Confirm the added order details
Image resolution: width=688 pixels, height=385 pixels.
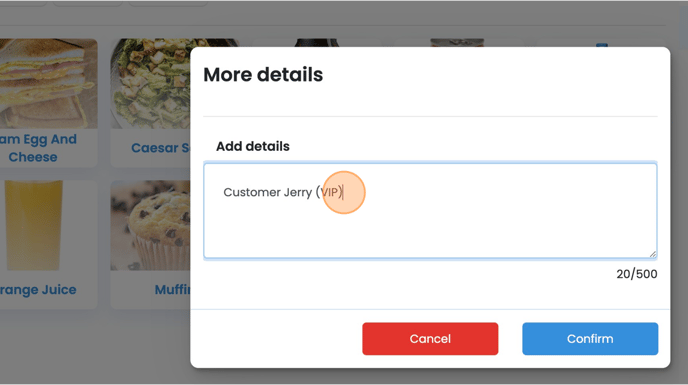coord(590,338)
